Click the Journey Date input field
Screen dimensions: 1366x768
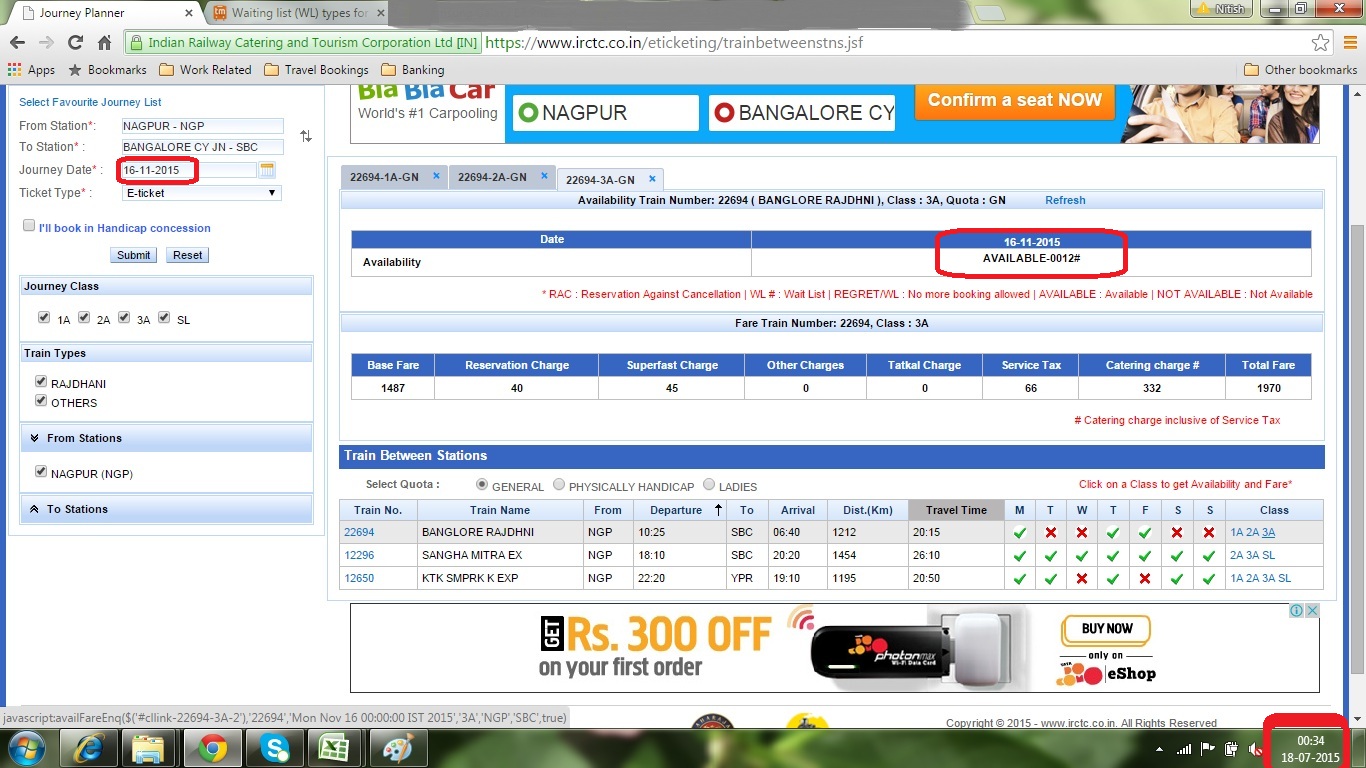(x=189, y=170)
